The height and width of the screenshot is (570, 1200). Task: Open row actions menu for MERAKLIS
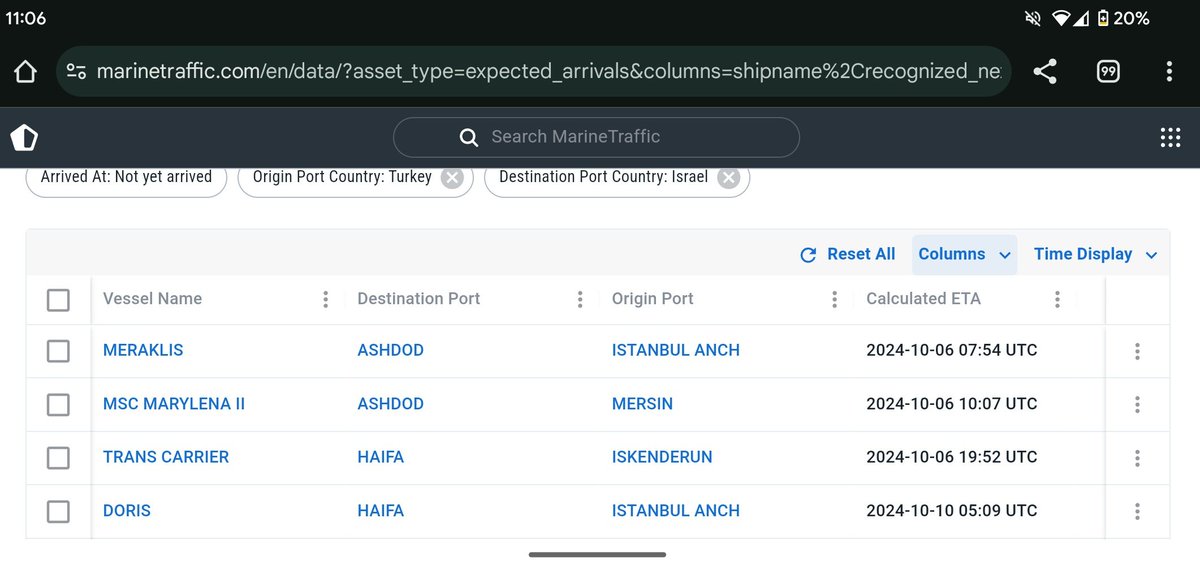[x=1138, y=351]
